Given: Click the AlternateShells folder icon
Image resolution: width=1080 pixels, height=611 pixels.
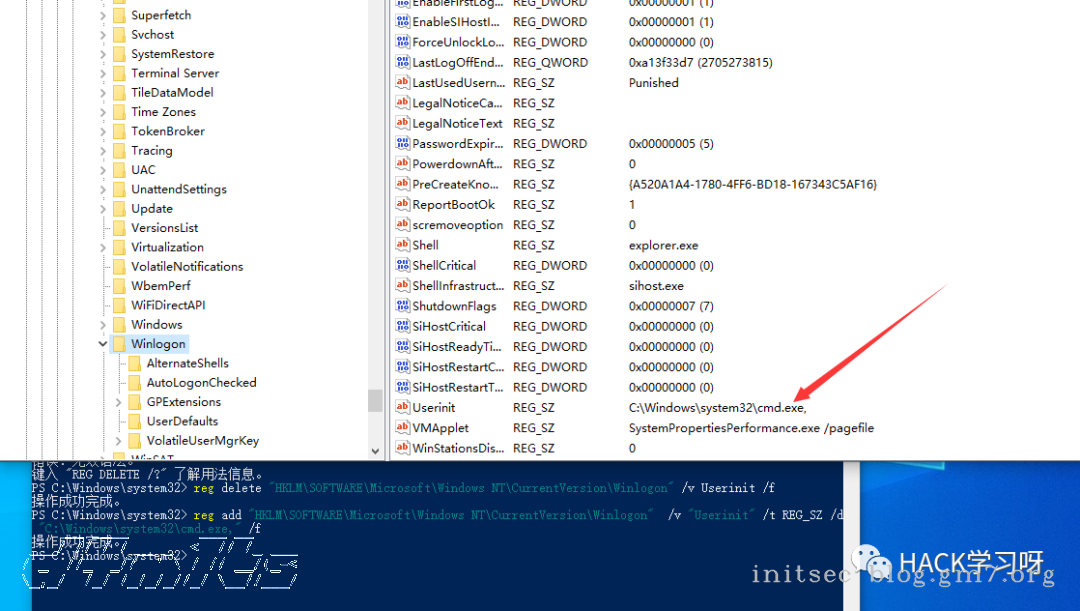Looking at the screenshot, I should point(135,363).
